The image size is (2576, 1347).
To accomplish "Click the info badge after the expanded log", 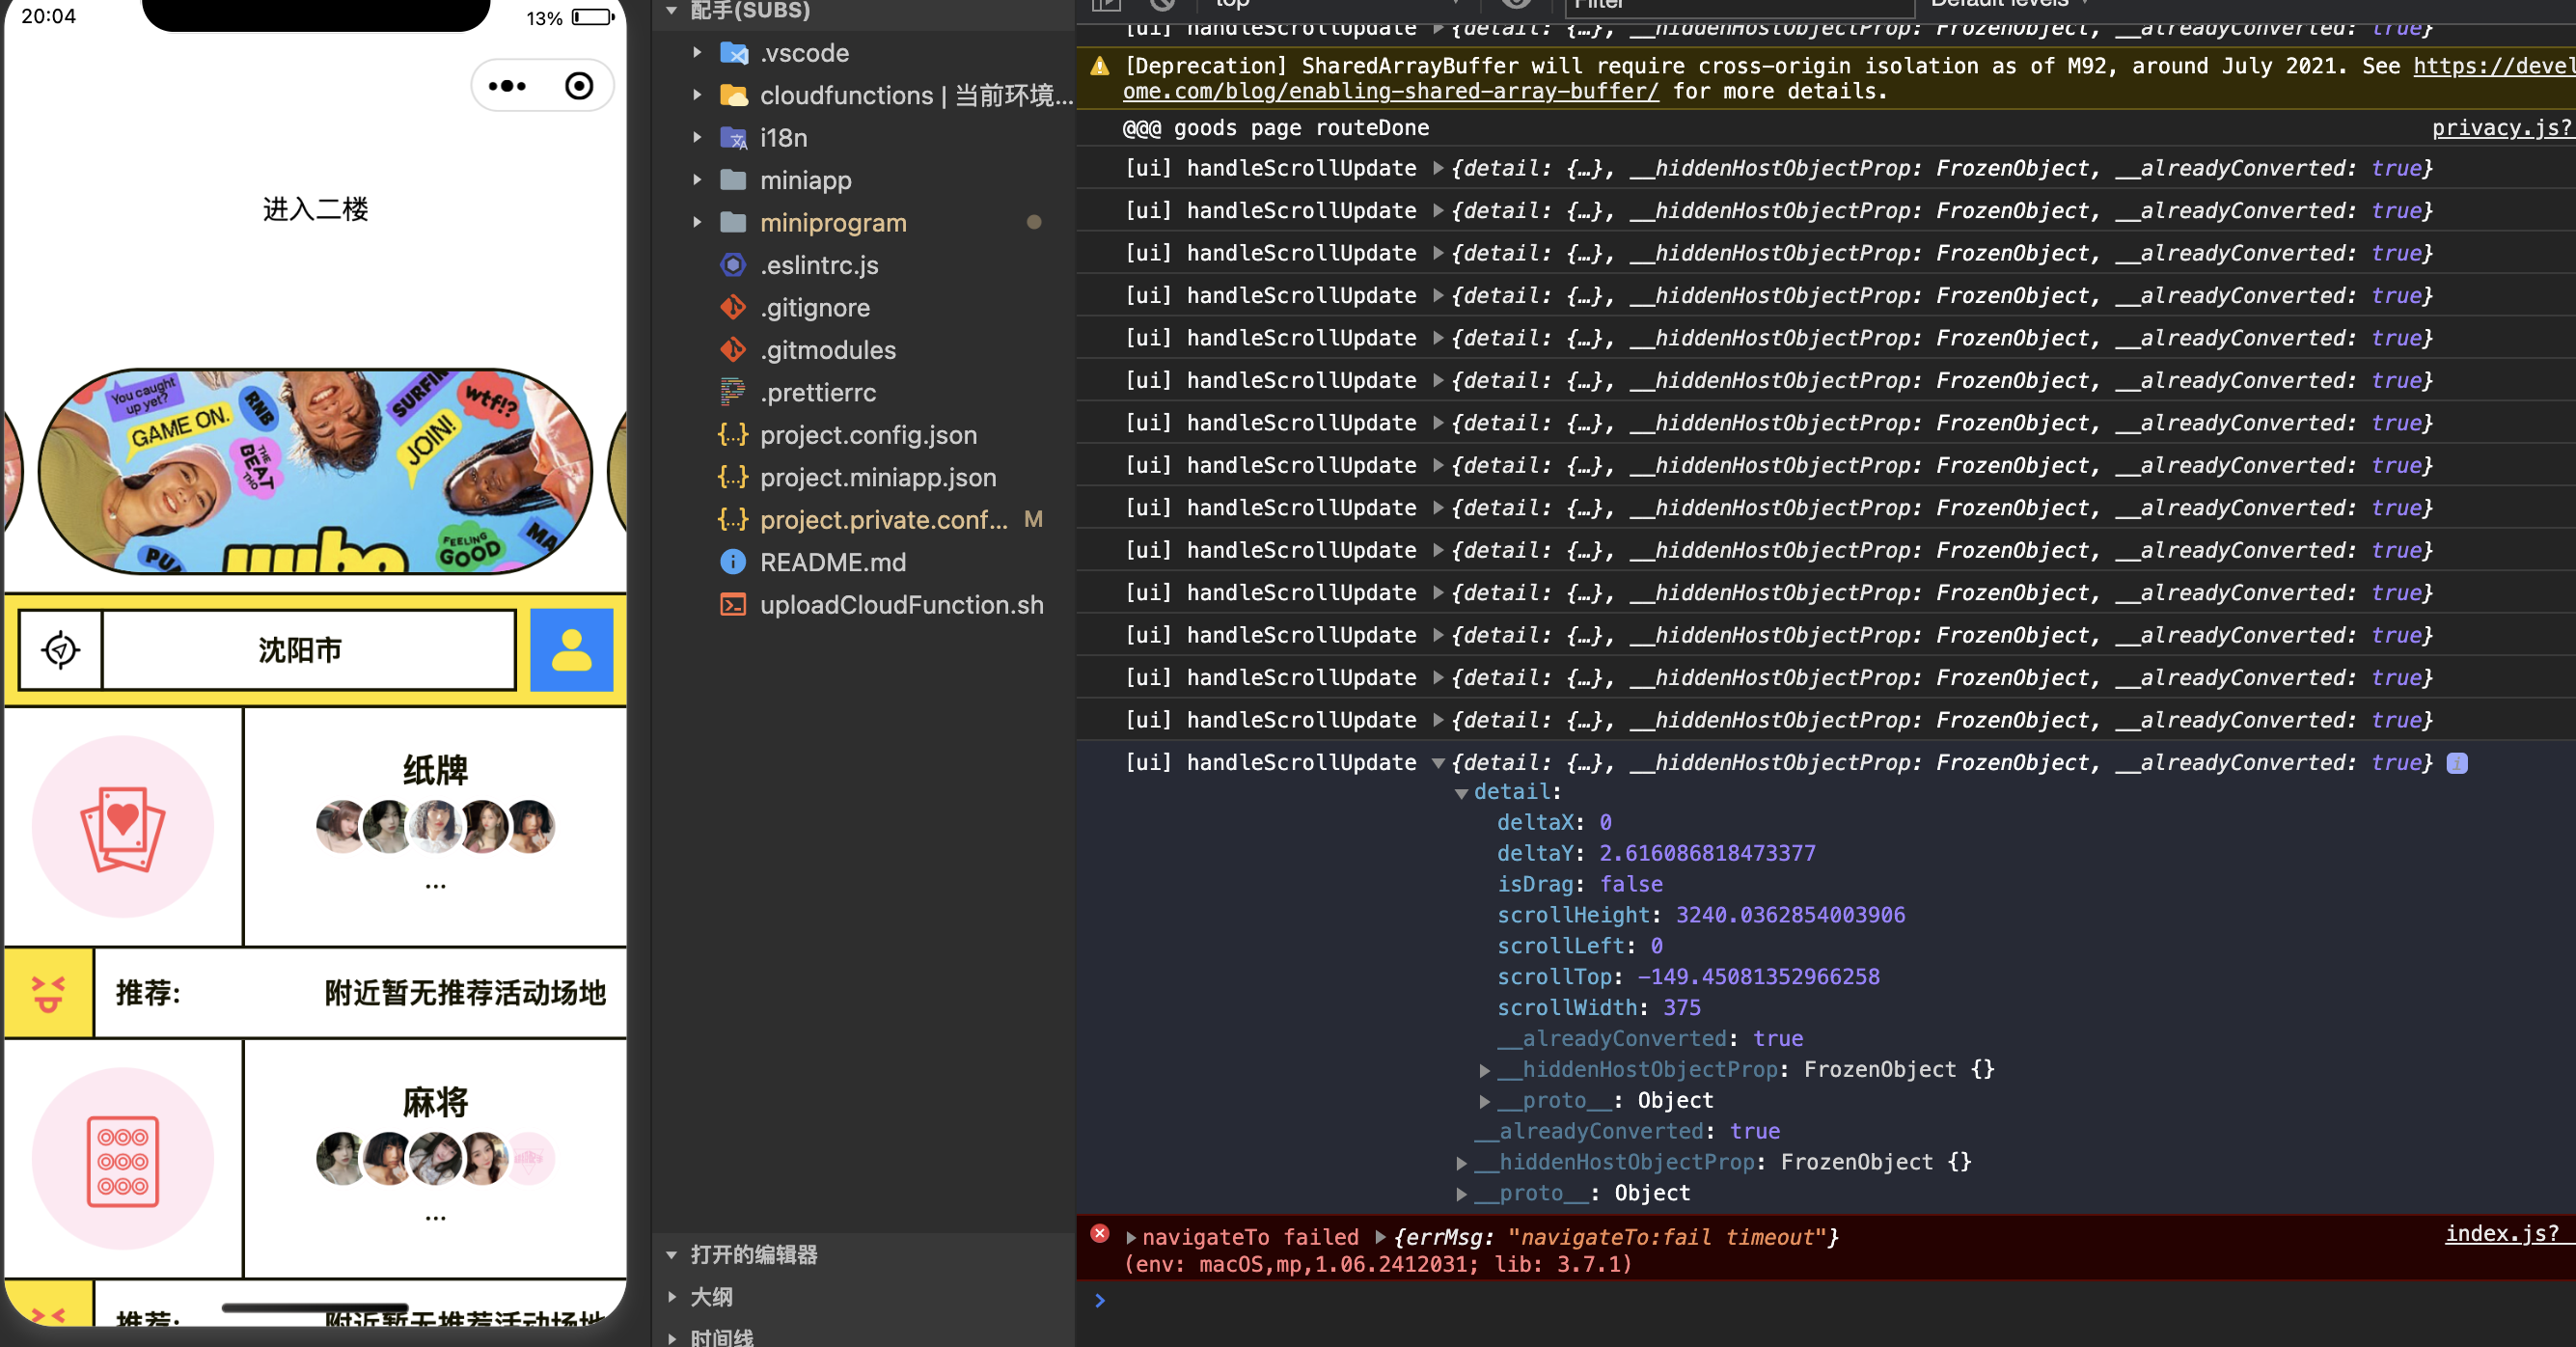I will (x=2456, y=763).
